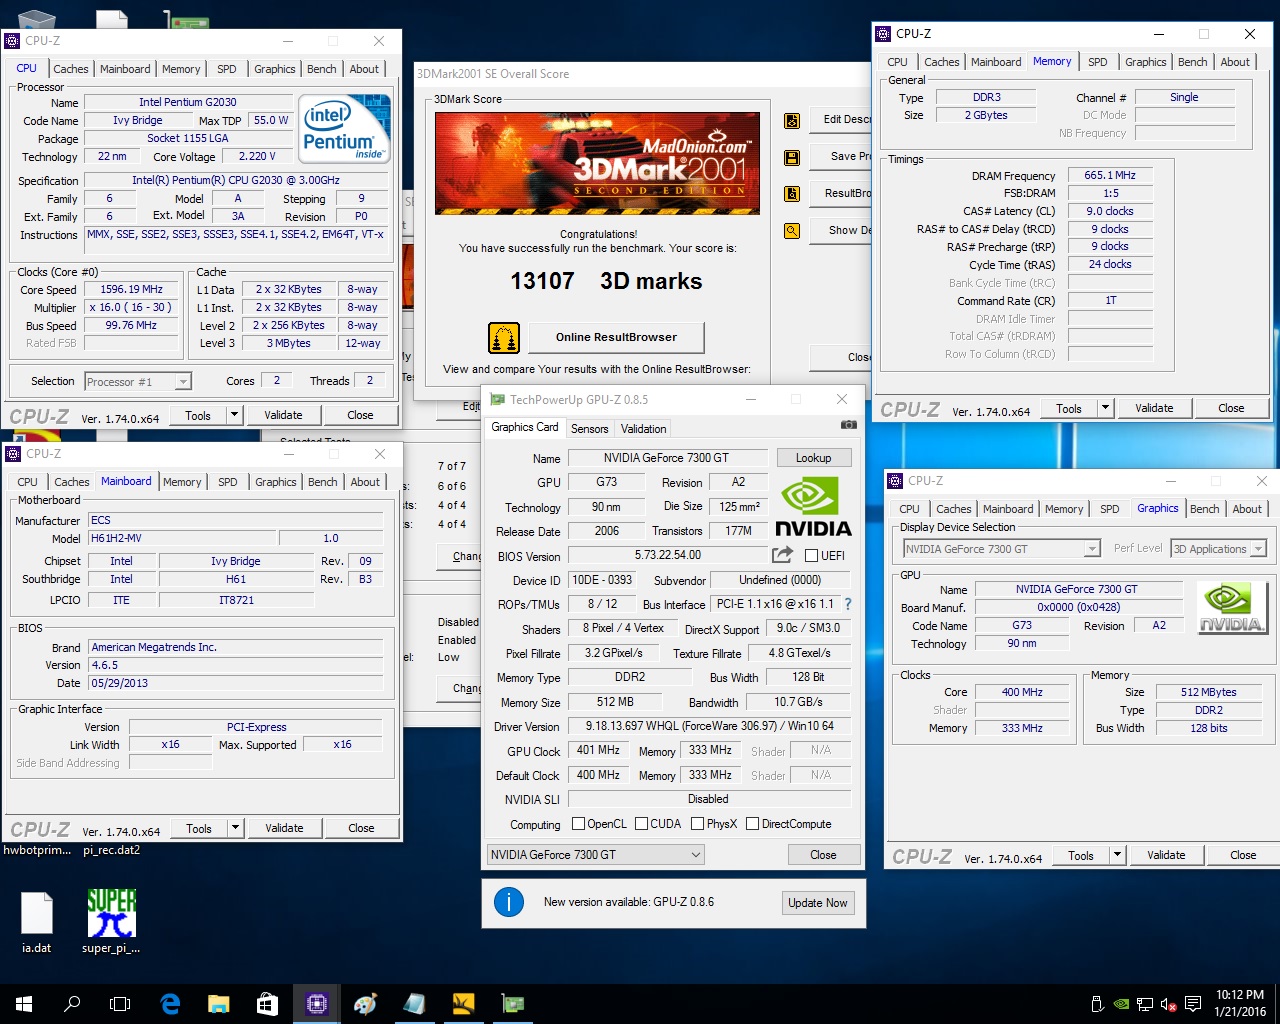Screen dimensions: 1280x1024
Task: Toggle the UEFI checkbox in GPU-Z
Action: (811, 555)
